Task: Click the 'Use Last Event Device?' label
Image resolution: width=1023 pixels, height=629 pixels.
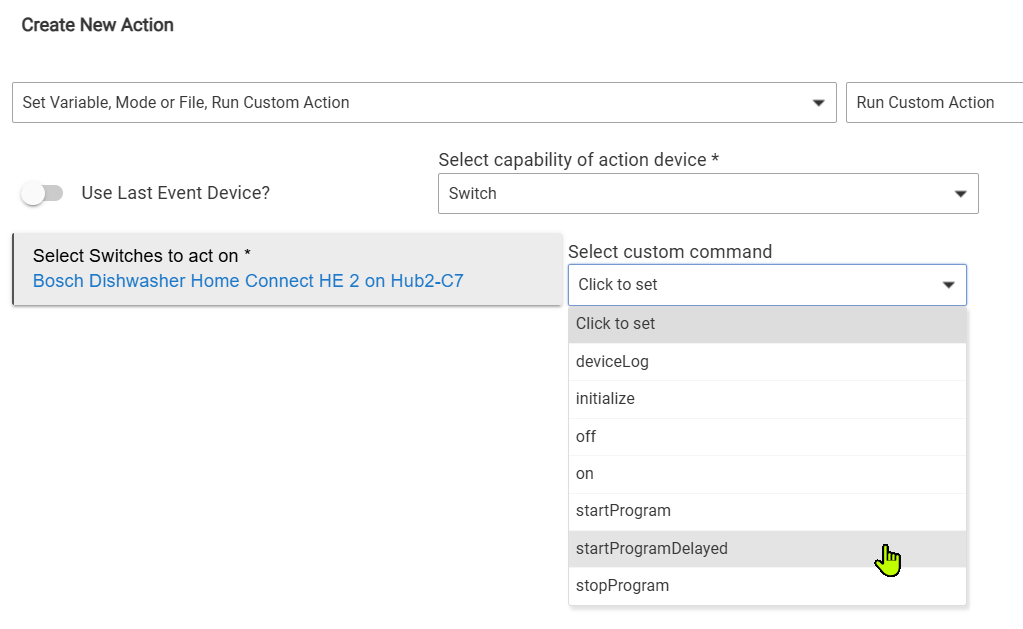Action: (175, 193)
